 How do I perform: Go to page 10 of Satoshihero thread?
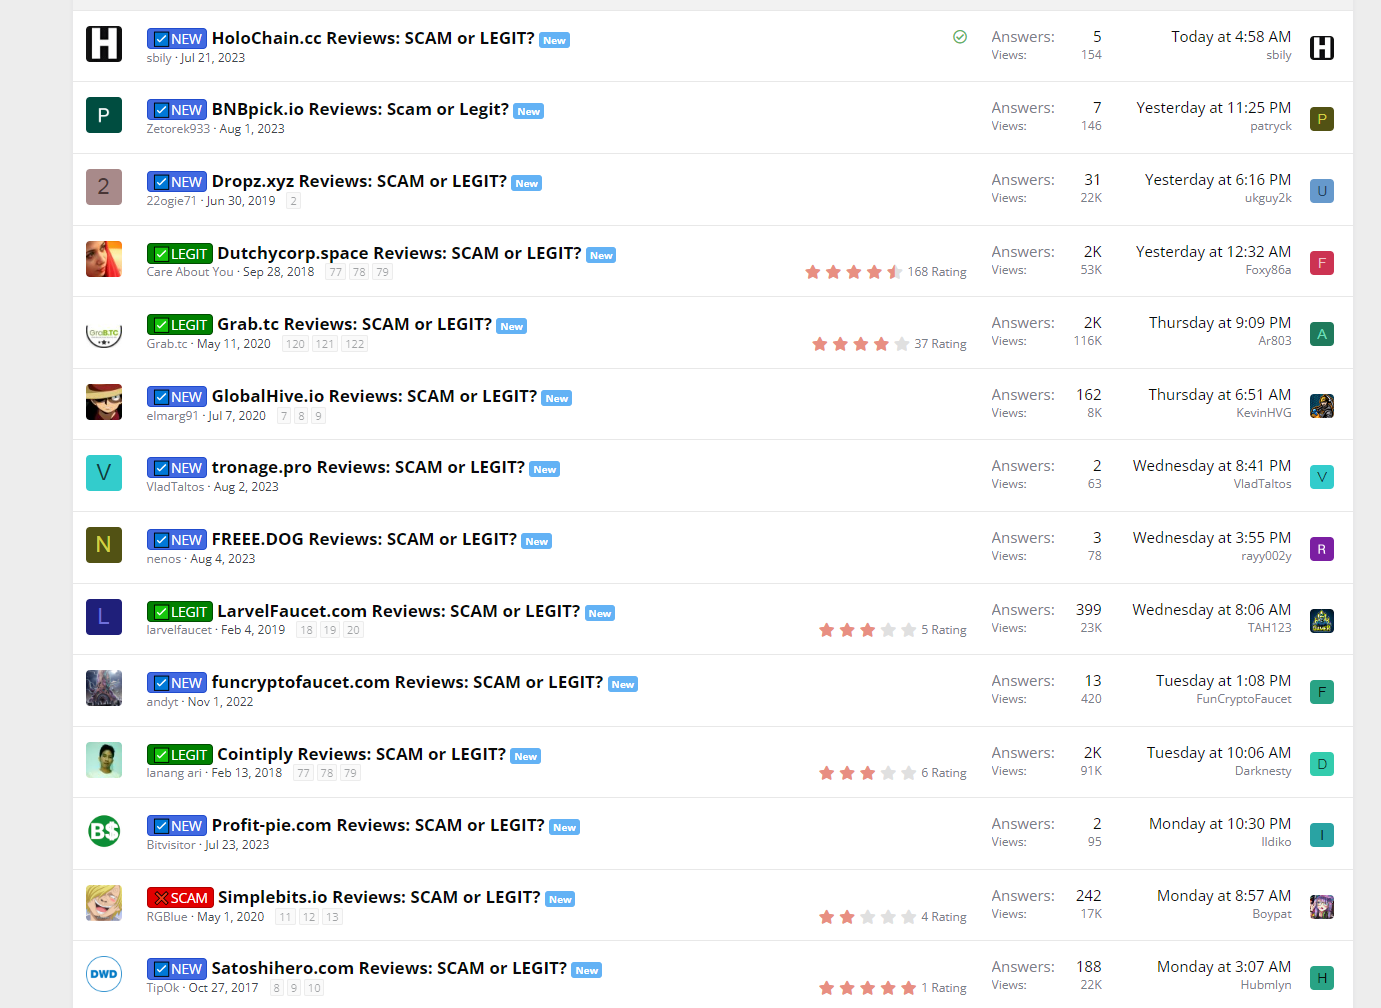tap(314, 988)
